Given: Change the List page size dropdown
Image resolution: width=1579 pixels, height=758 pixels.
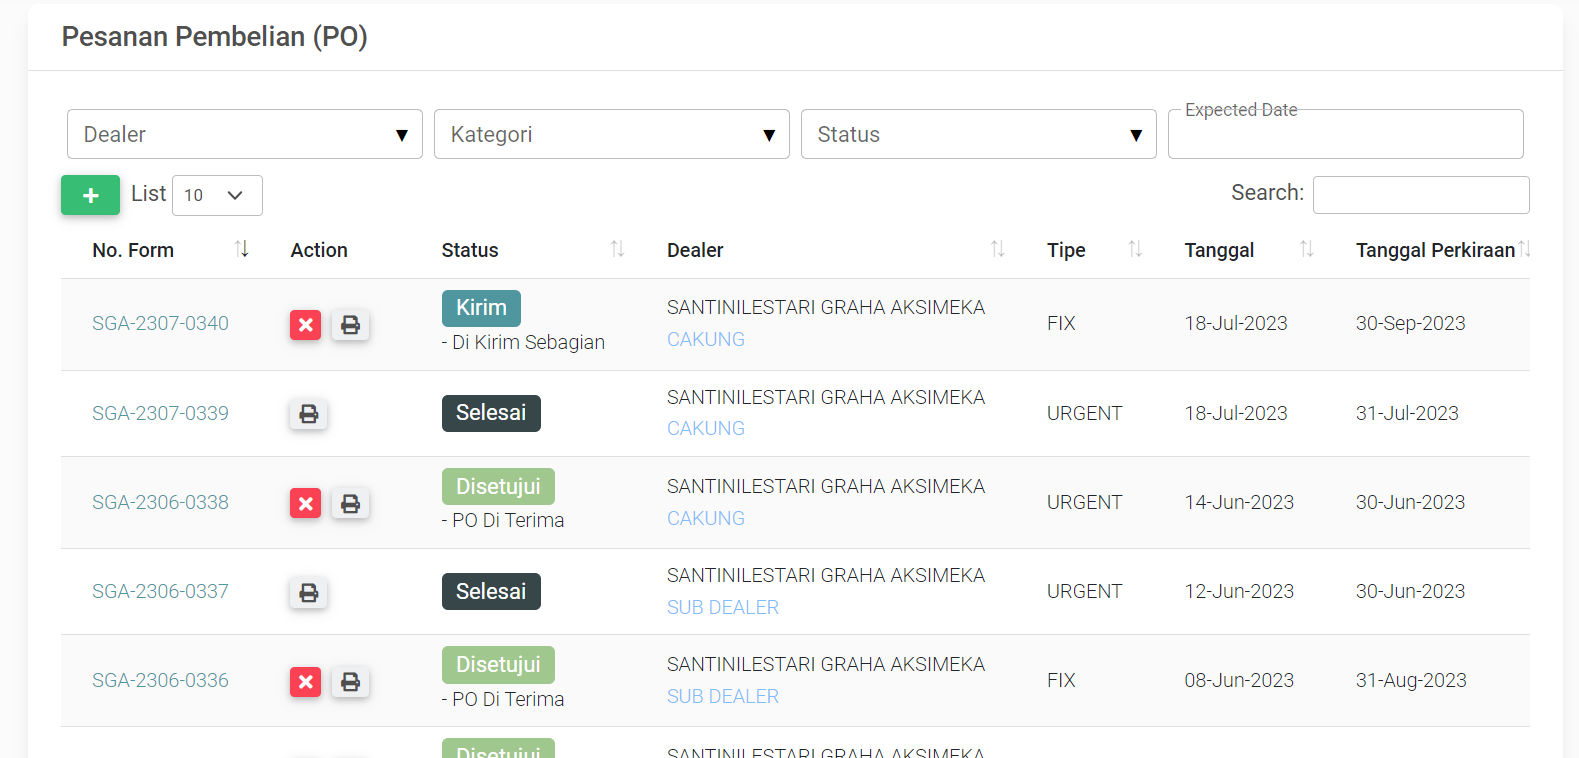Looking at the screenshot, I should tap(217, 195).
